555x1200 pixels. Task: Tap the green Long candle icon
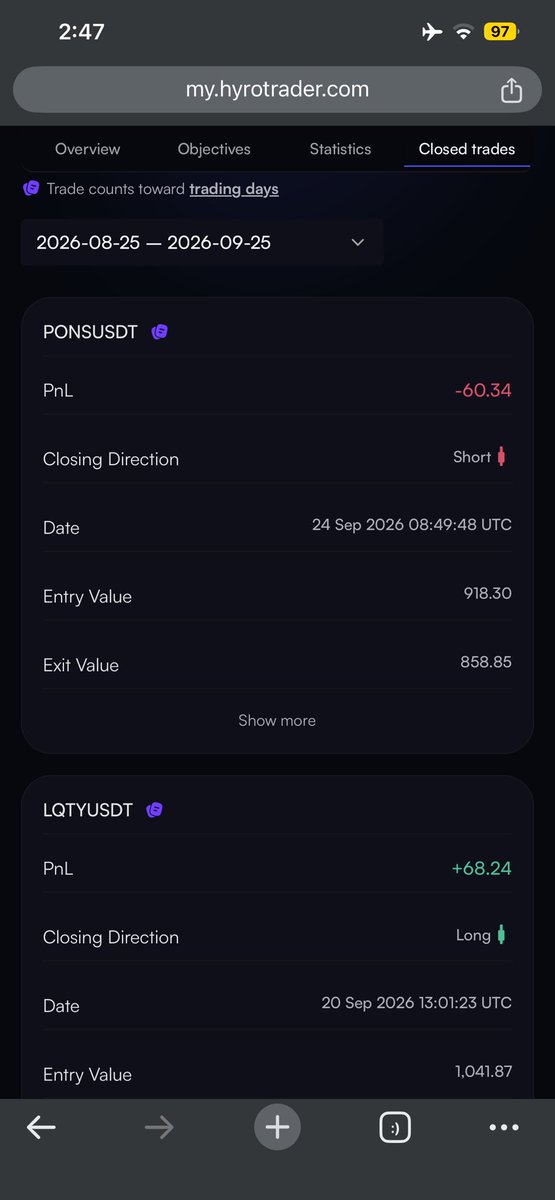pyautogui.click(x=501, y=935)
